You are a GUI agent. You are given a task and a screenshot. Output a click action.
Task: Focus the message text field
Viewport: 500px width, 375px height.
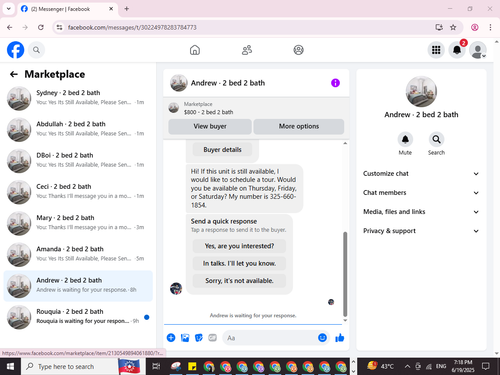coord(270,338)
